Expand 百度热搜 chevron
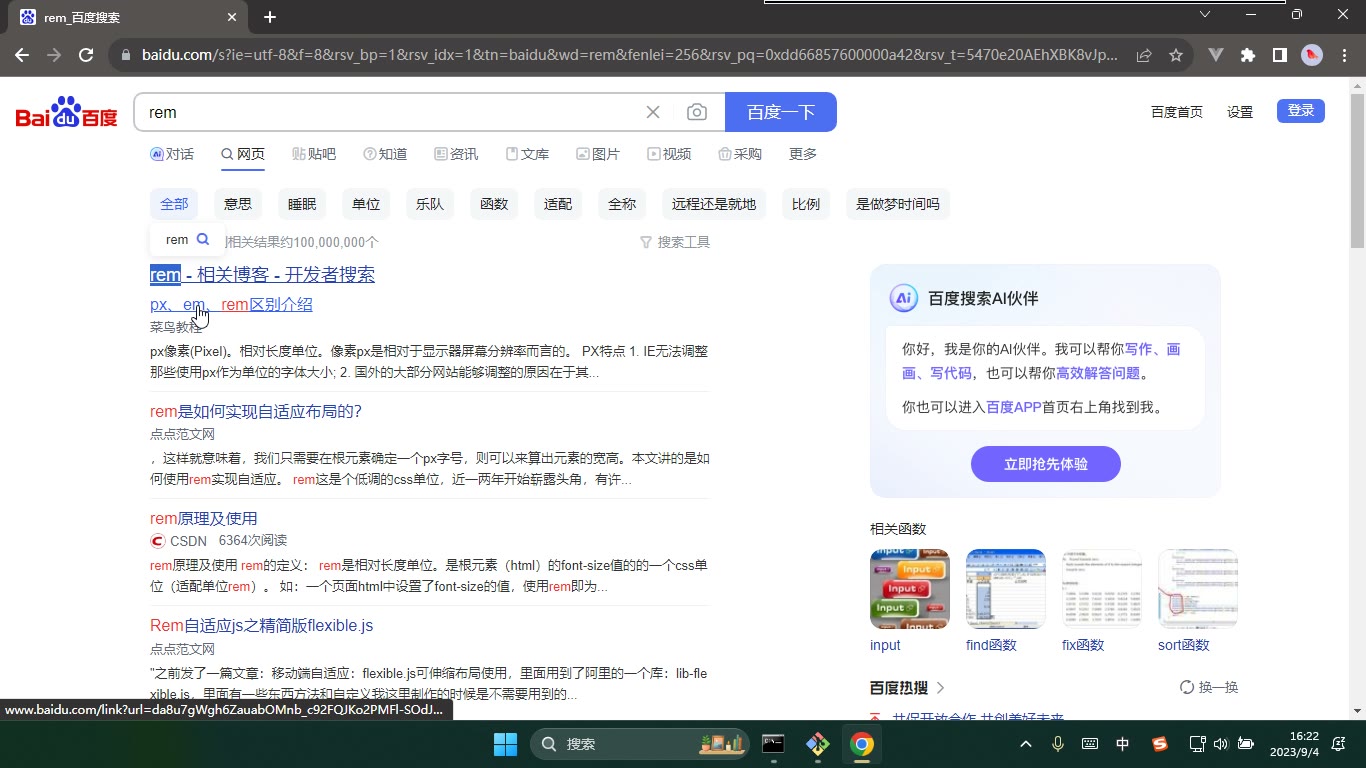Image resolution: width=1366 pixels, height=768 pixels. tap(941, 688)
